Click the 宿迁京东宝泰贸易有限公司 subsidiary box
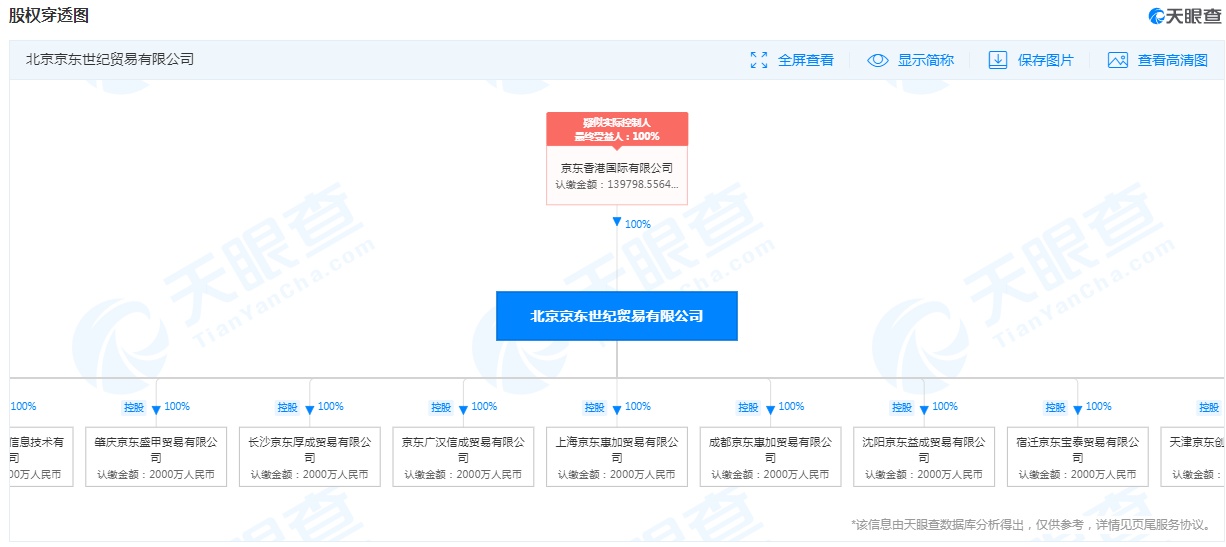Image resolution: width=1226 pixels, height=547 pixels. [x=1077, y=457]
